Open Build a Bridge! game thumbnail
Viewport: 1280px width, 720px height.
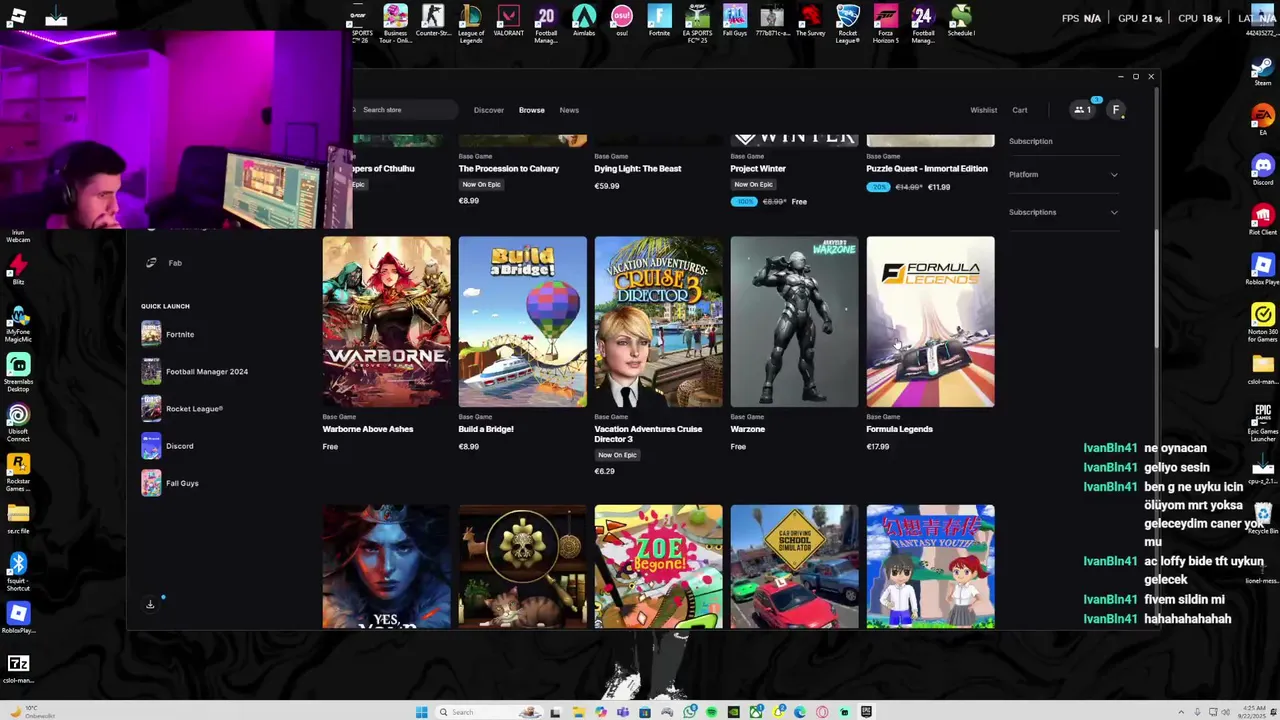tap(522, 322)
